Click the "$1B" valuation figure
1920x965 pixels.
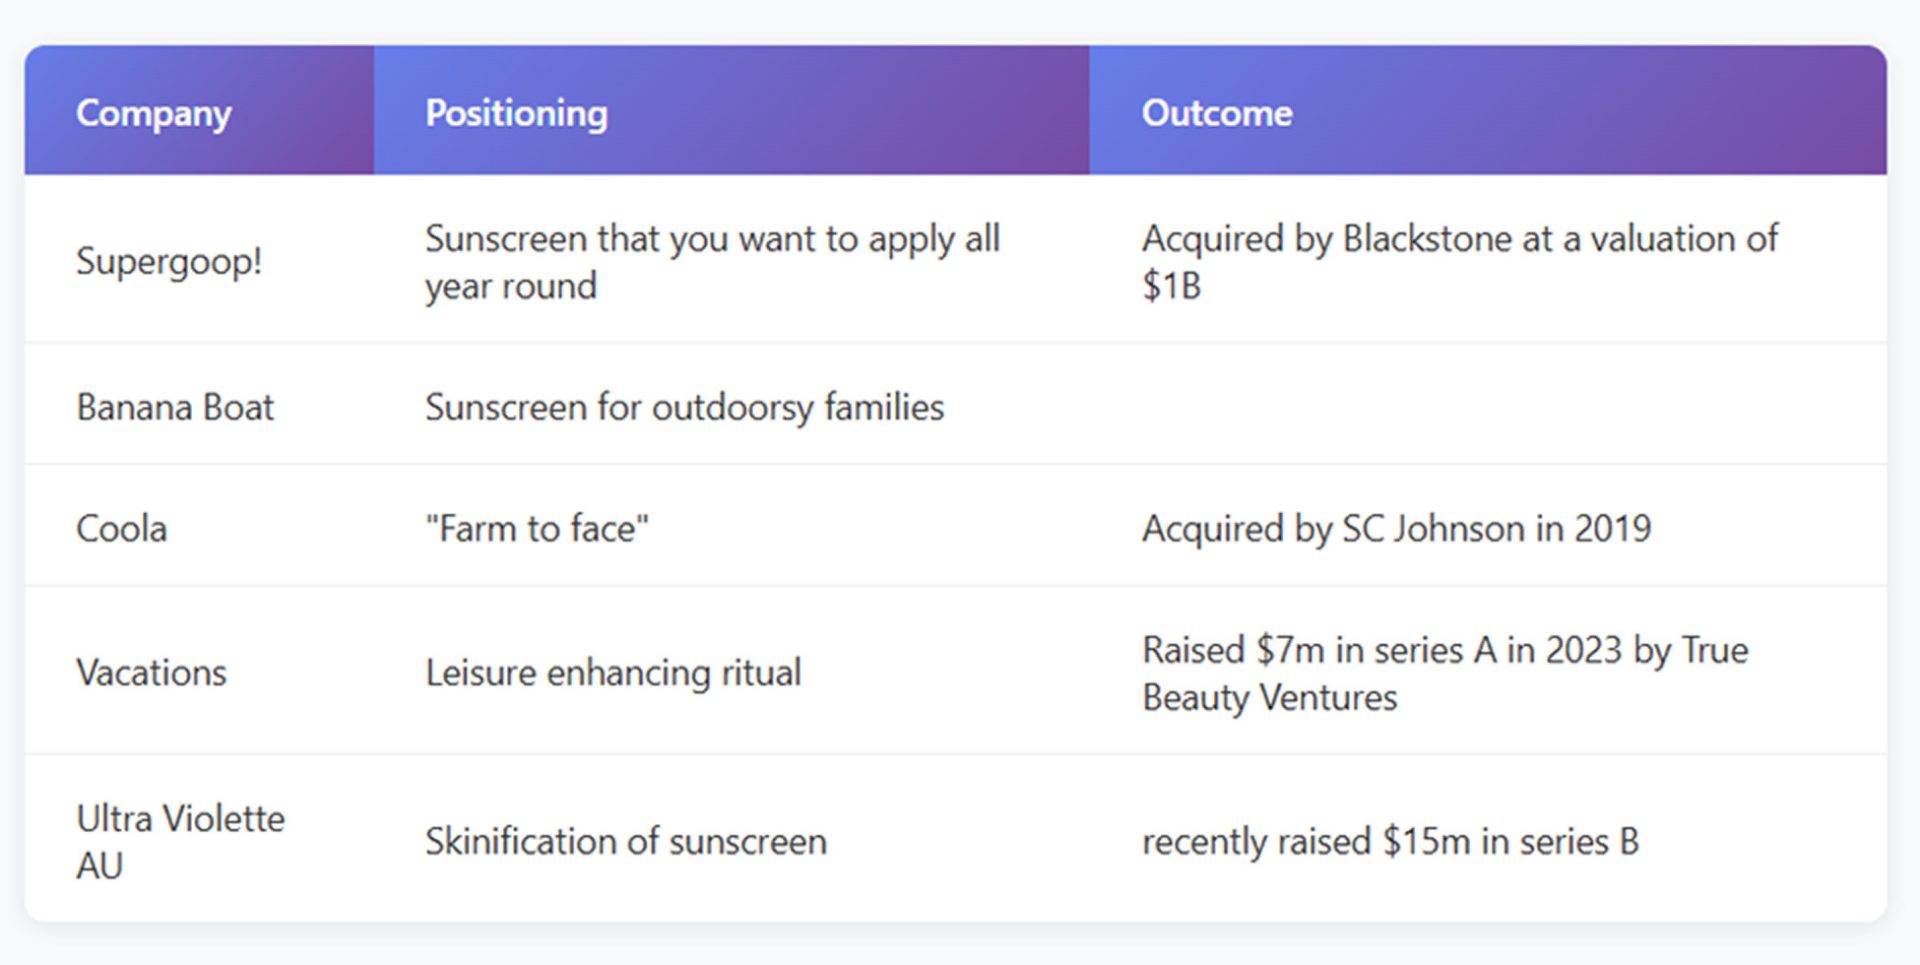[1171, 287]
